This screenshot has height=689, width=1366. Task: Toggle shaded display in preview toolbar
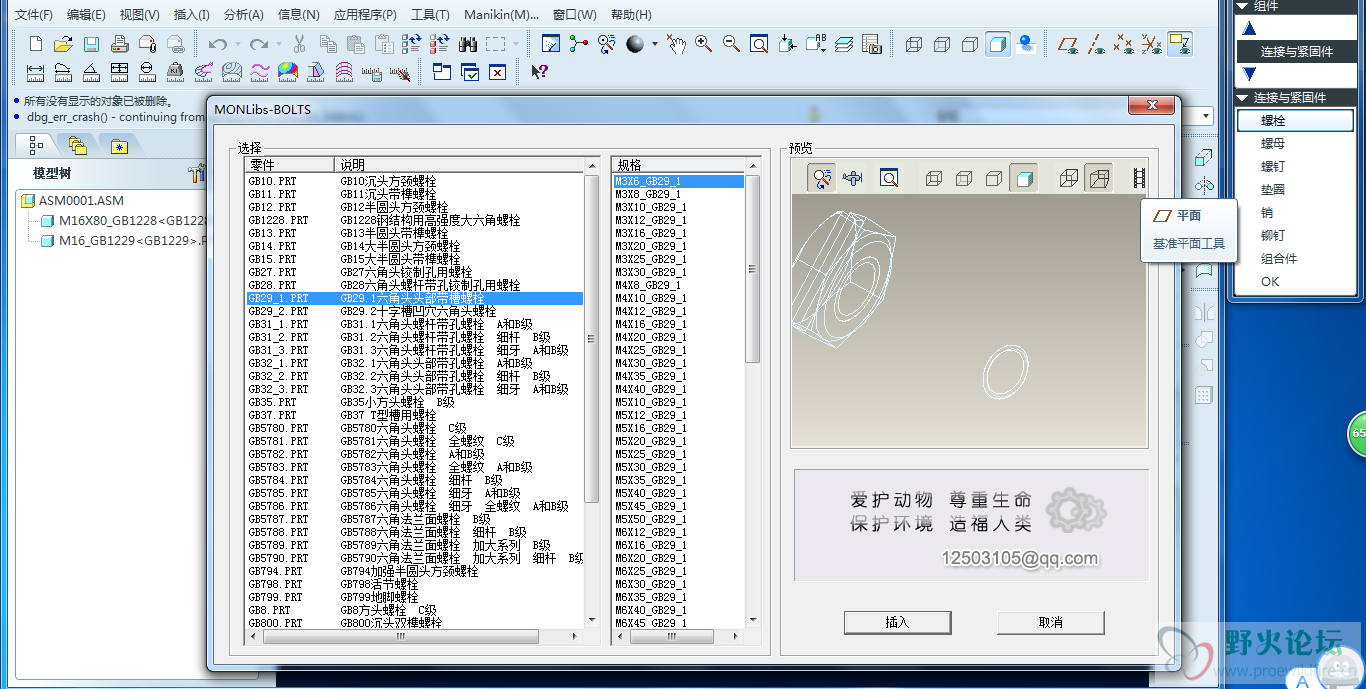pos(1023,178)
